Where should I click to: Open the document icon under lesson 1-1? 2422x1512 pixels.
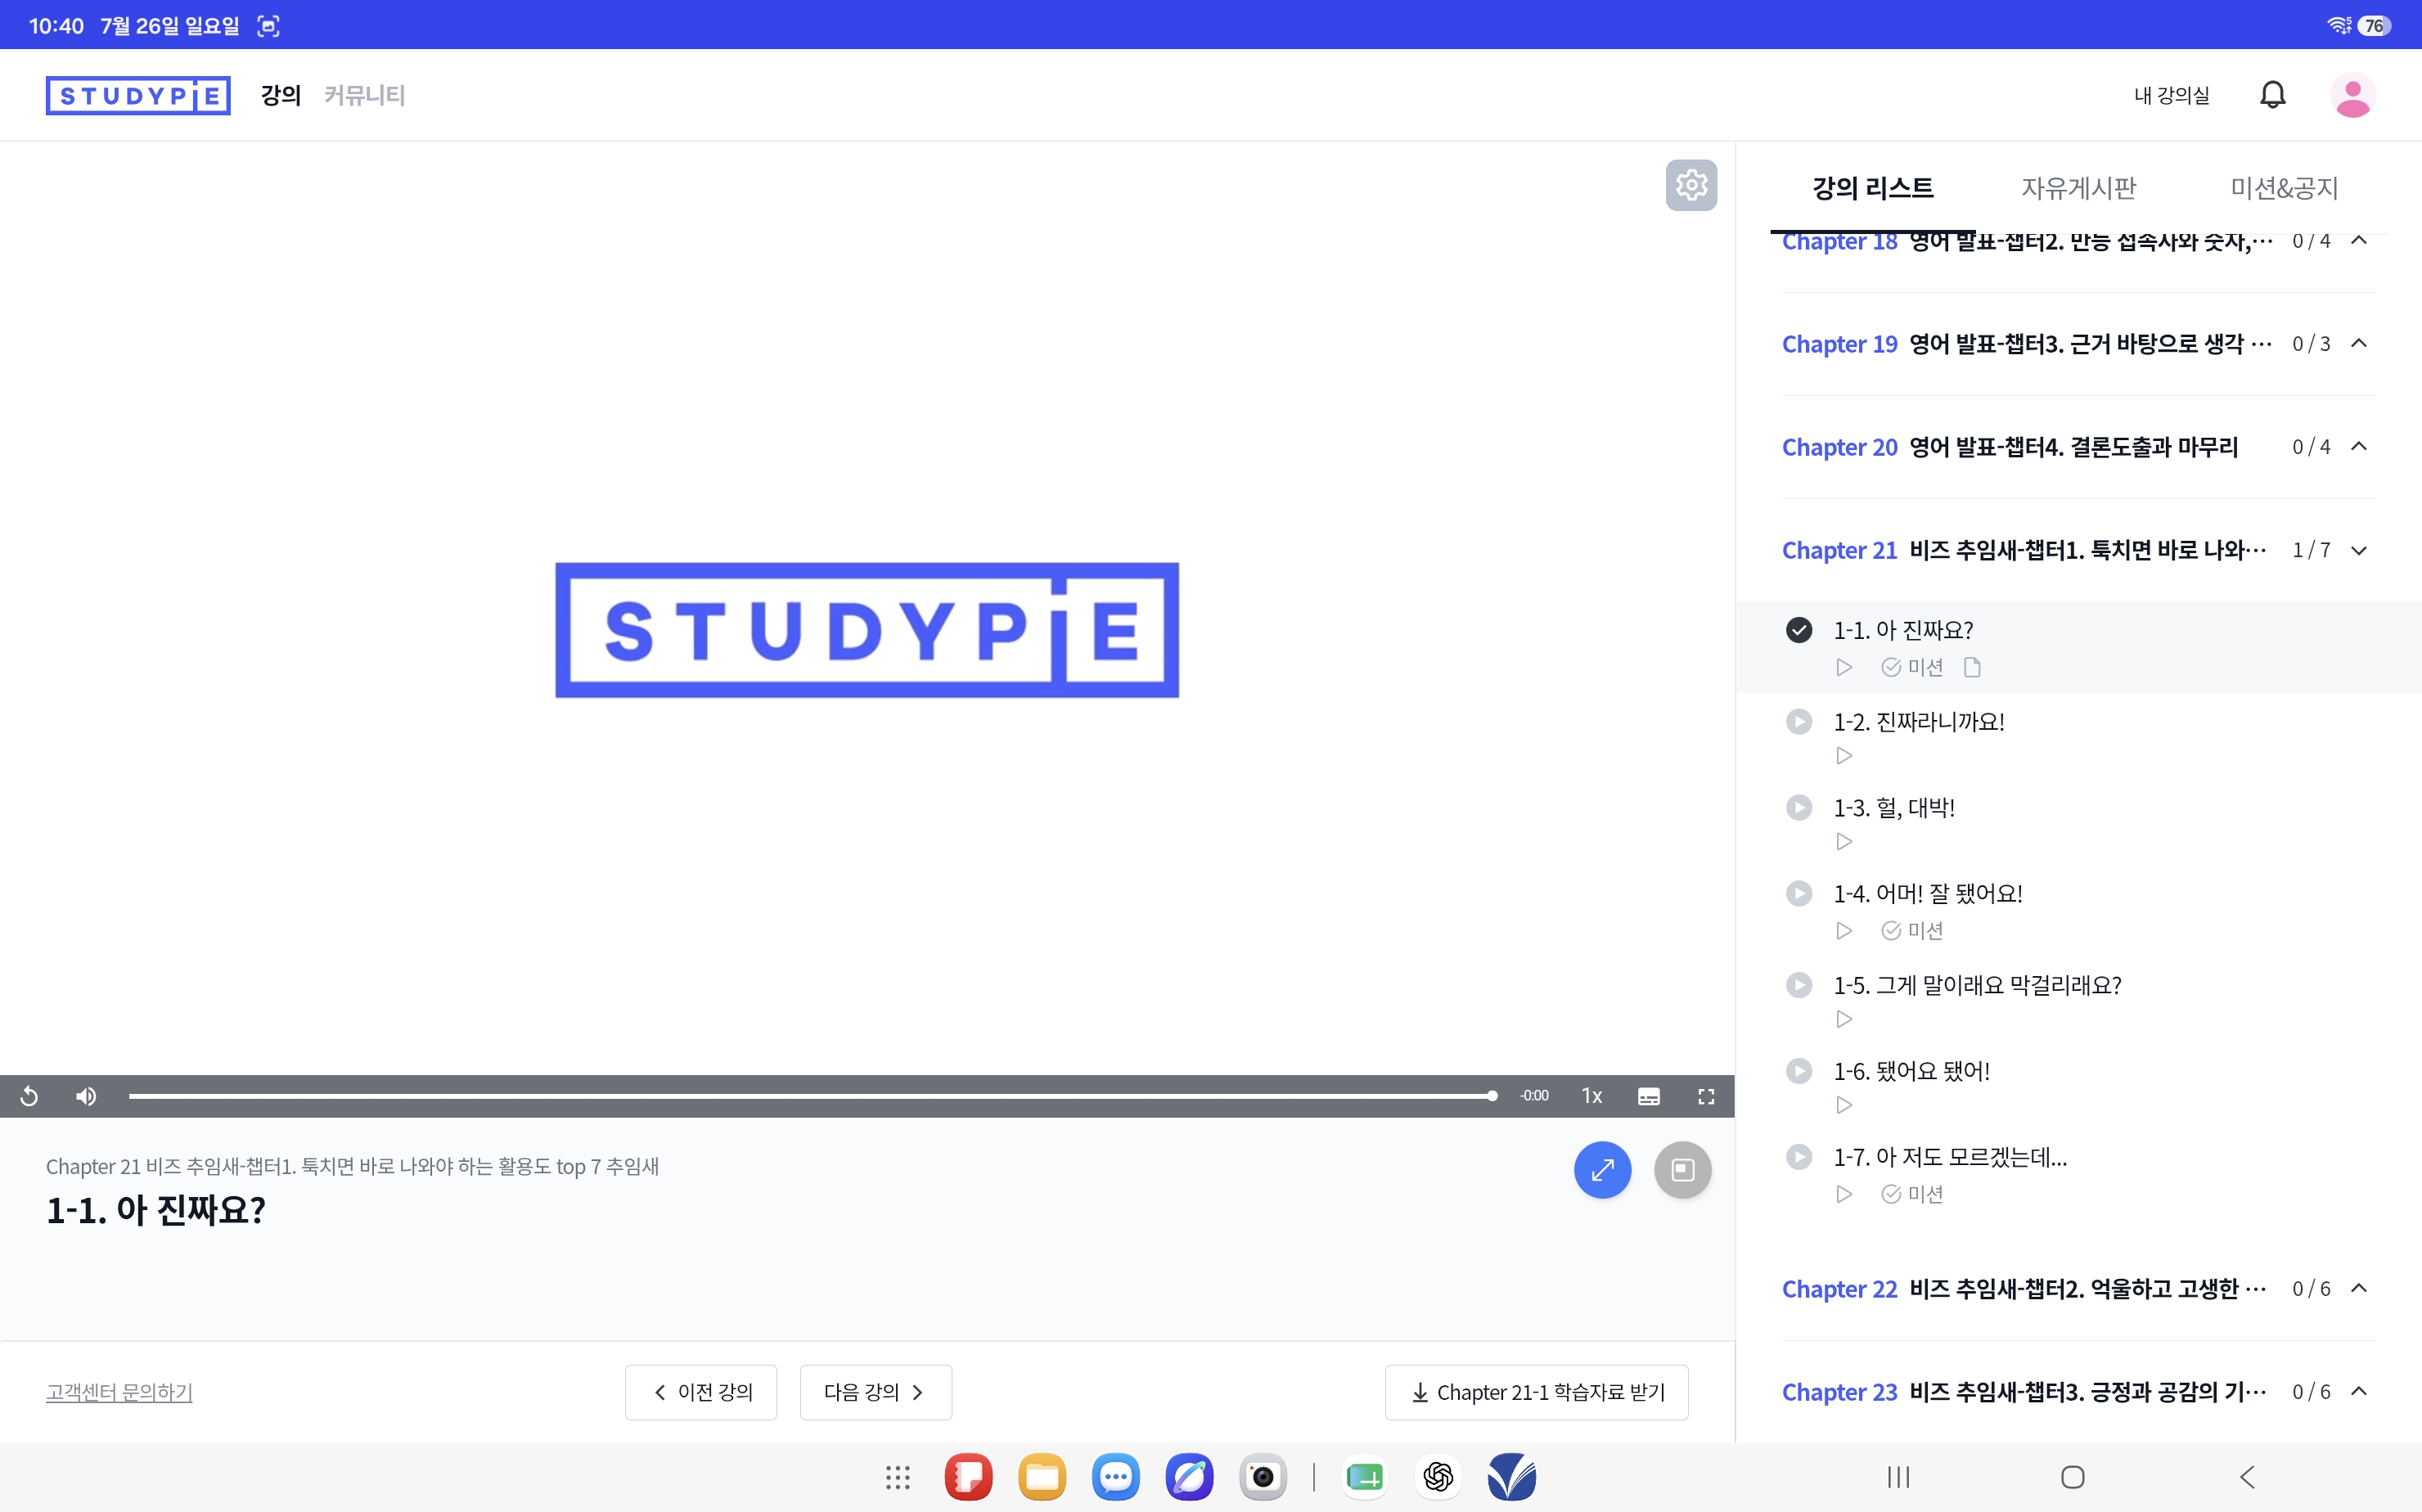(x=1972, y=667)
